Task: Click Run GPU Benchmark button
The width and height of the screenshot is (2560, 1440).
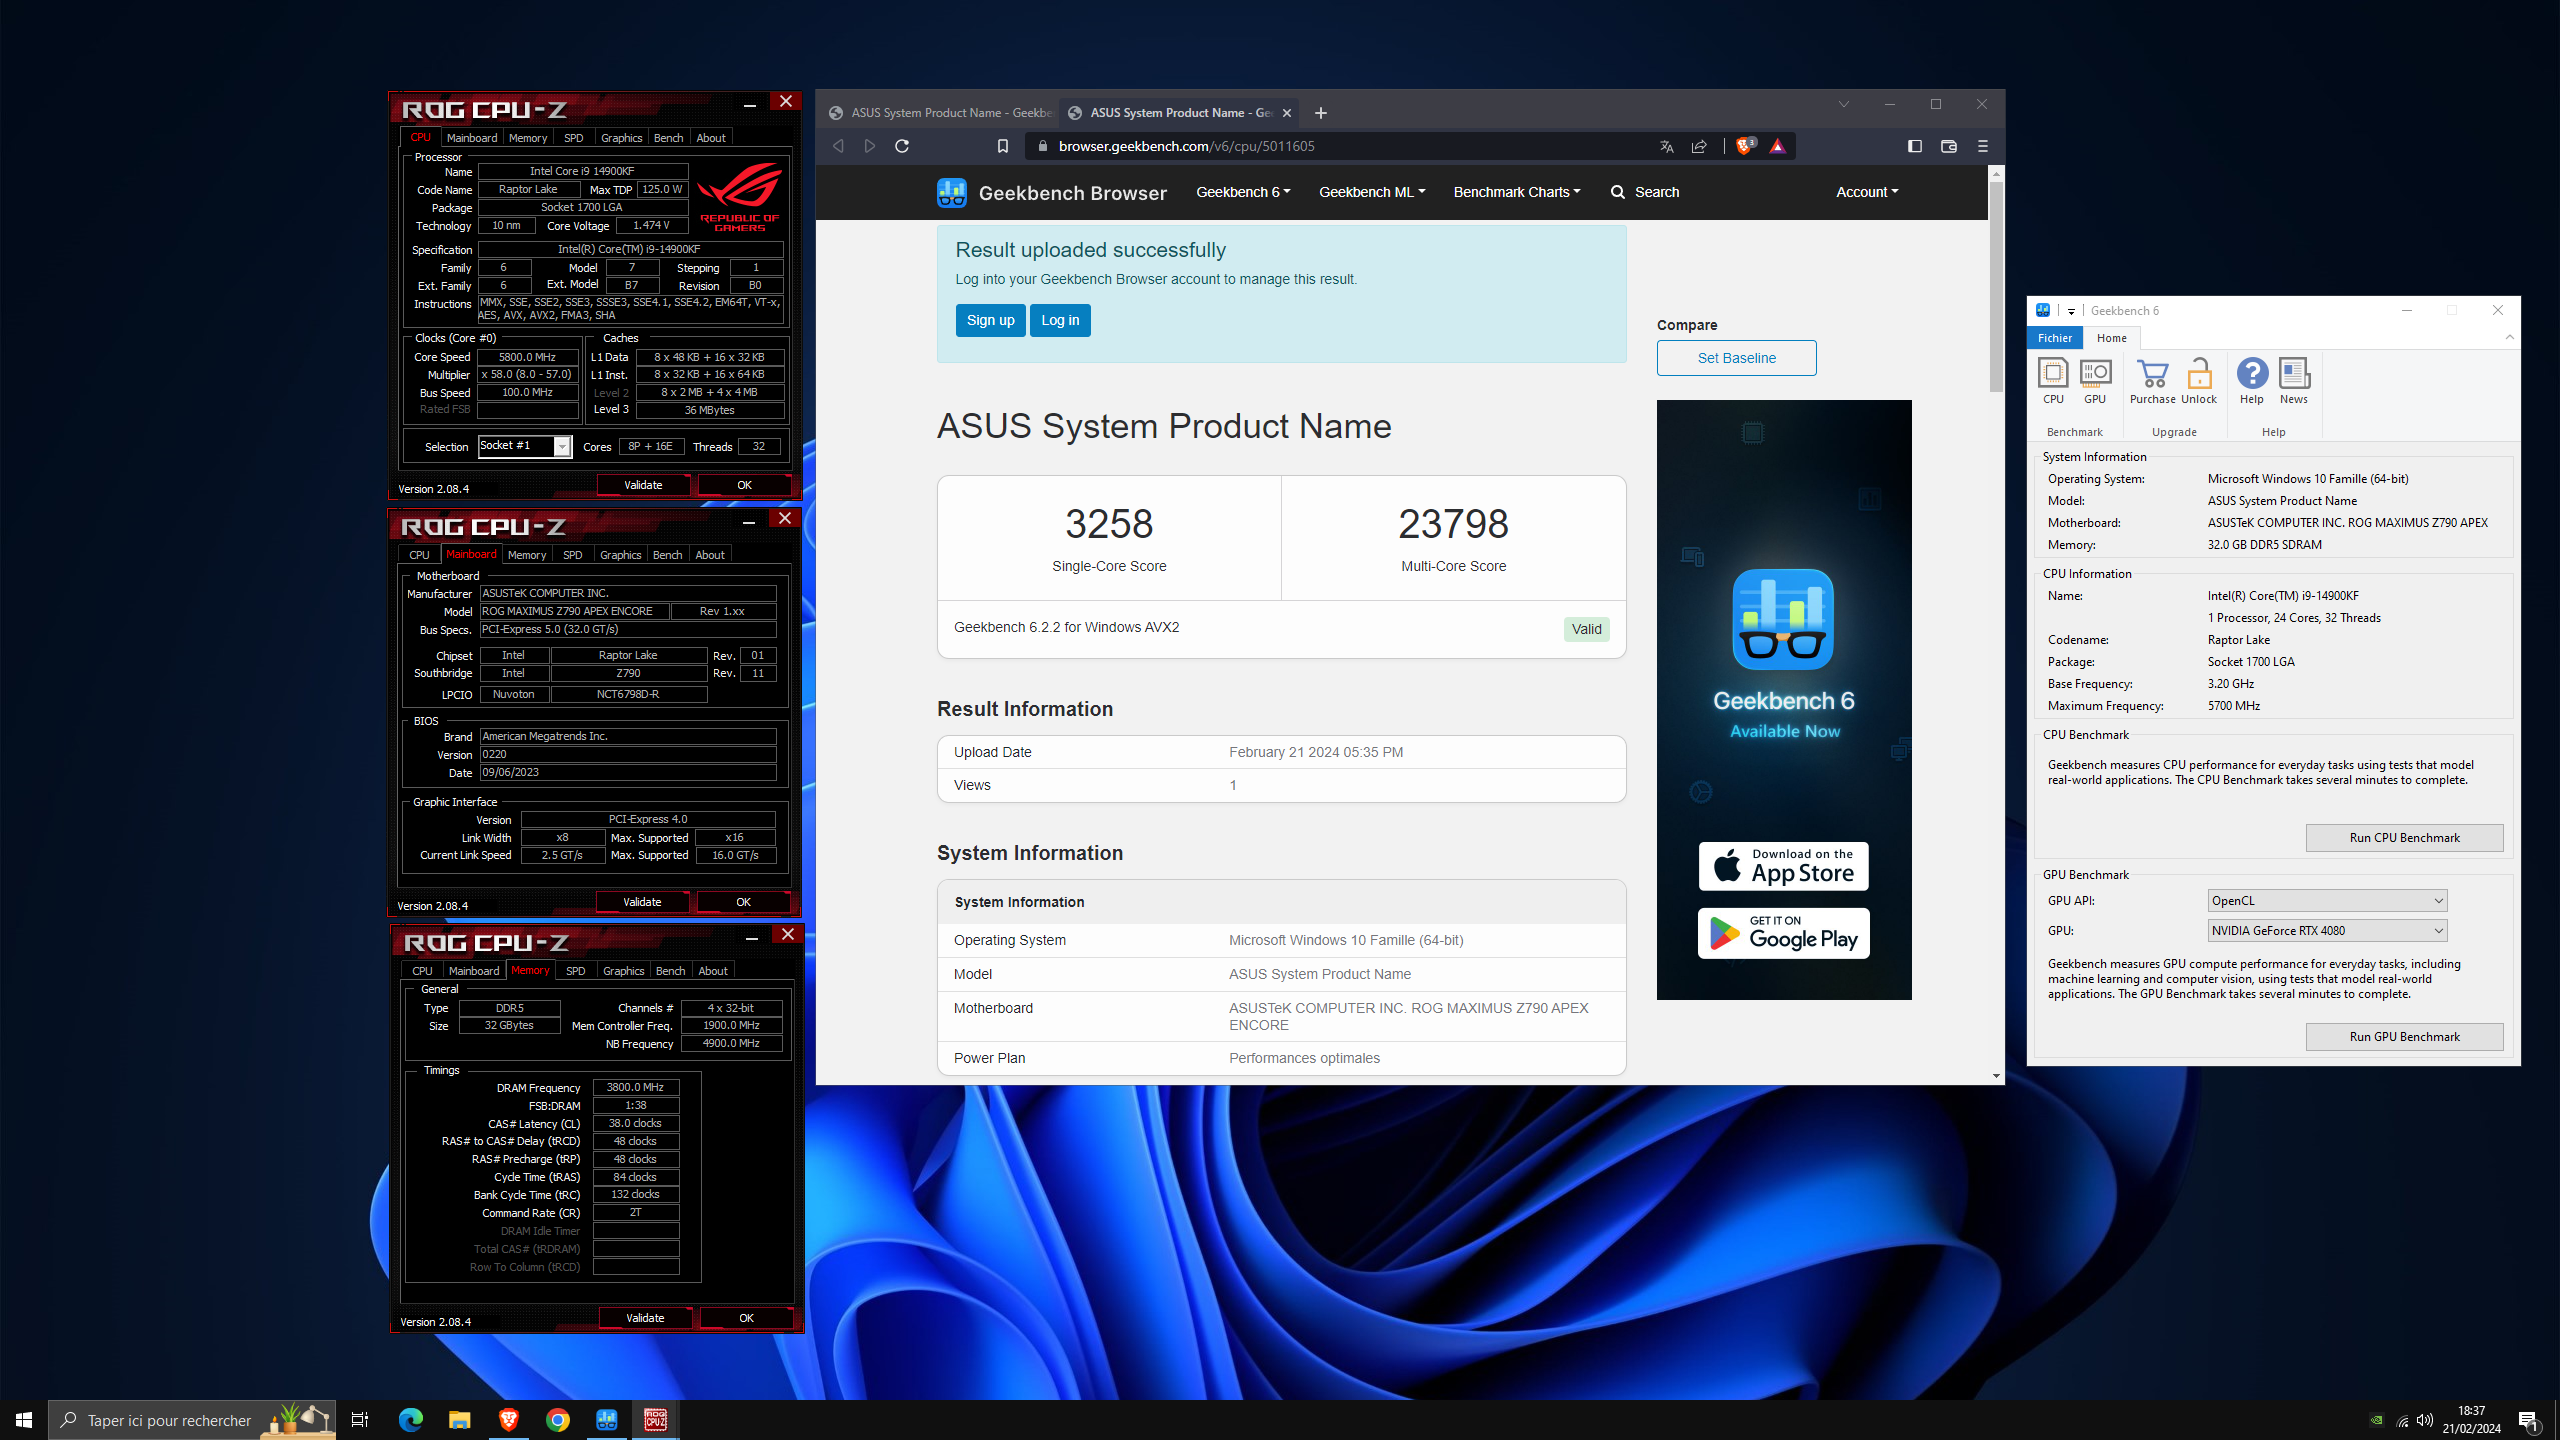Action: pos(2404,1037)
